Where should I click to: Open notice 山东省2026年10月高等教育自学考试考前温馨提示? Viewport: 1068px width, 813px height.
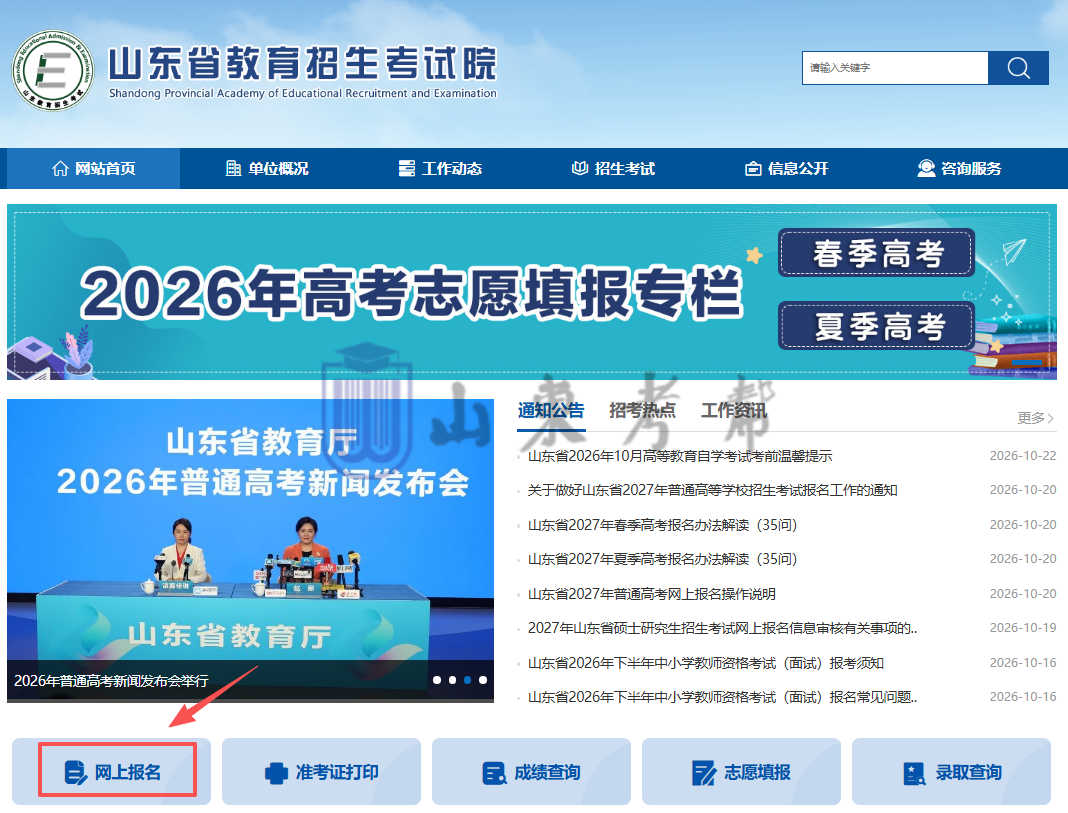coord(680,456)
